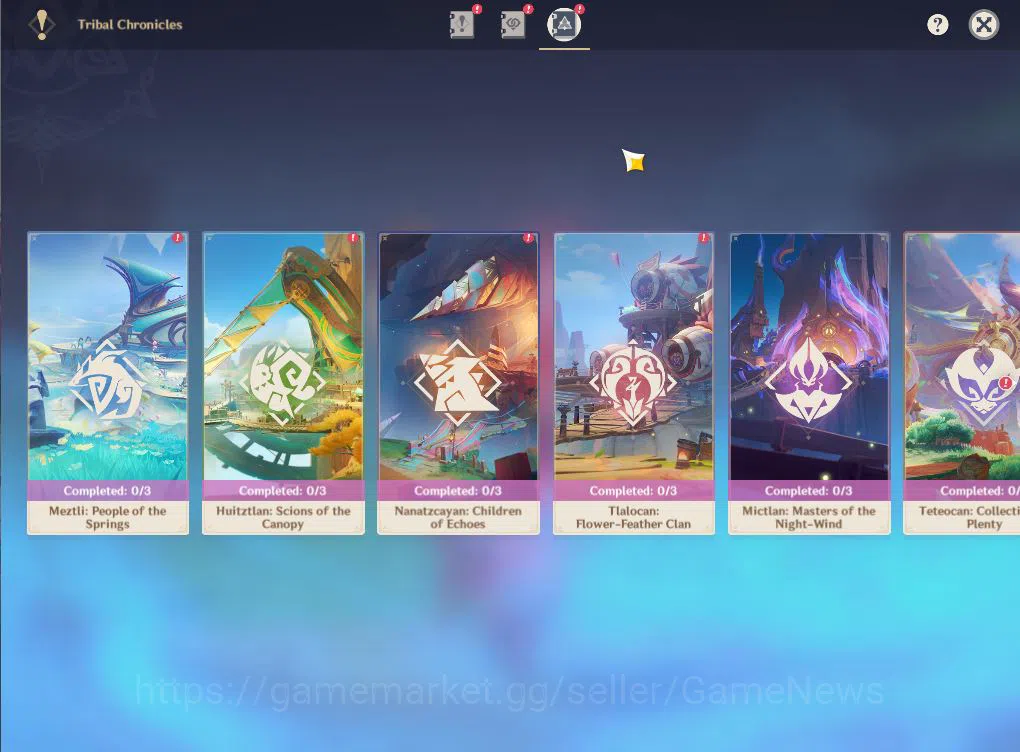This screenshot has height=752, width=1020.
Task: Open the Huitztlan: Scions of the Canopy card
Action: [x=283, y=383]
